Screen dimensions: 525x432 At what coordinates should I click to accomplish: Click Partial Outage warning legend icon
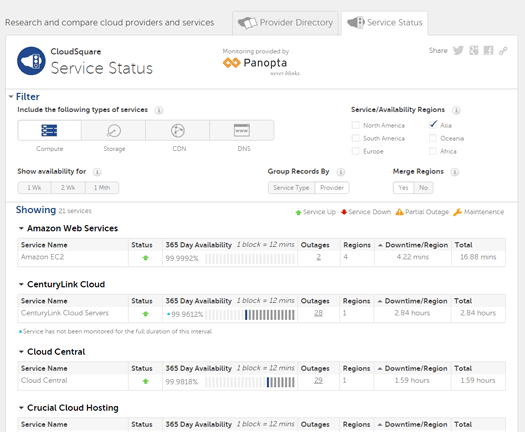[x=399, y=212]
